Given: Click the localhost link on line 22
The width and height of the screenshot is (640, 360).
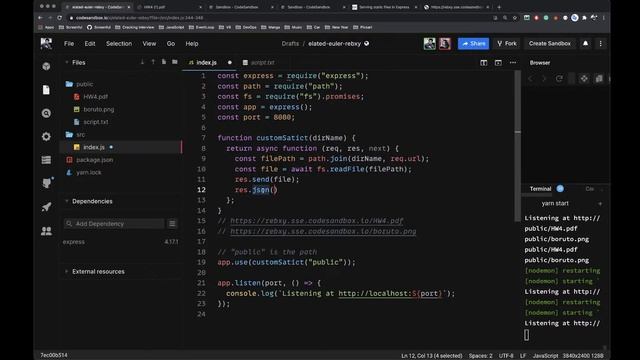Looking at the screenshot, I should pyautogui.click(x=391, y=293).
